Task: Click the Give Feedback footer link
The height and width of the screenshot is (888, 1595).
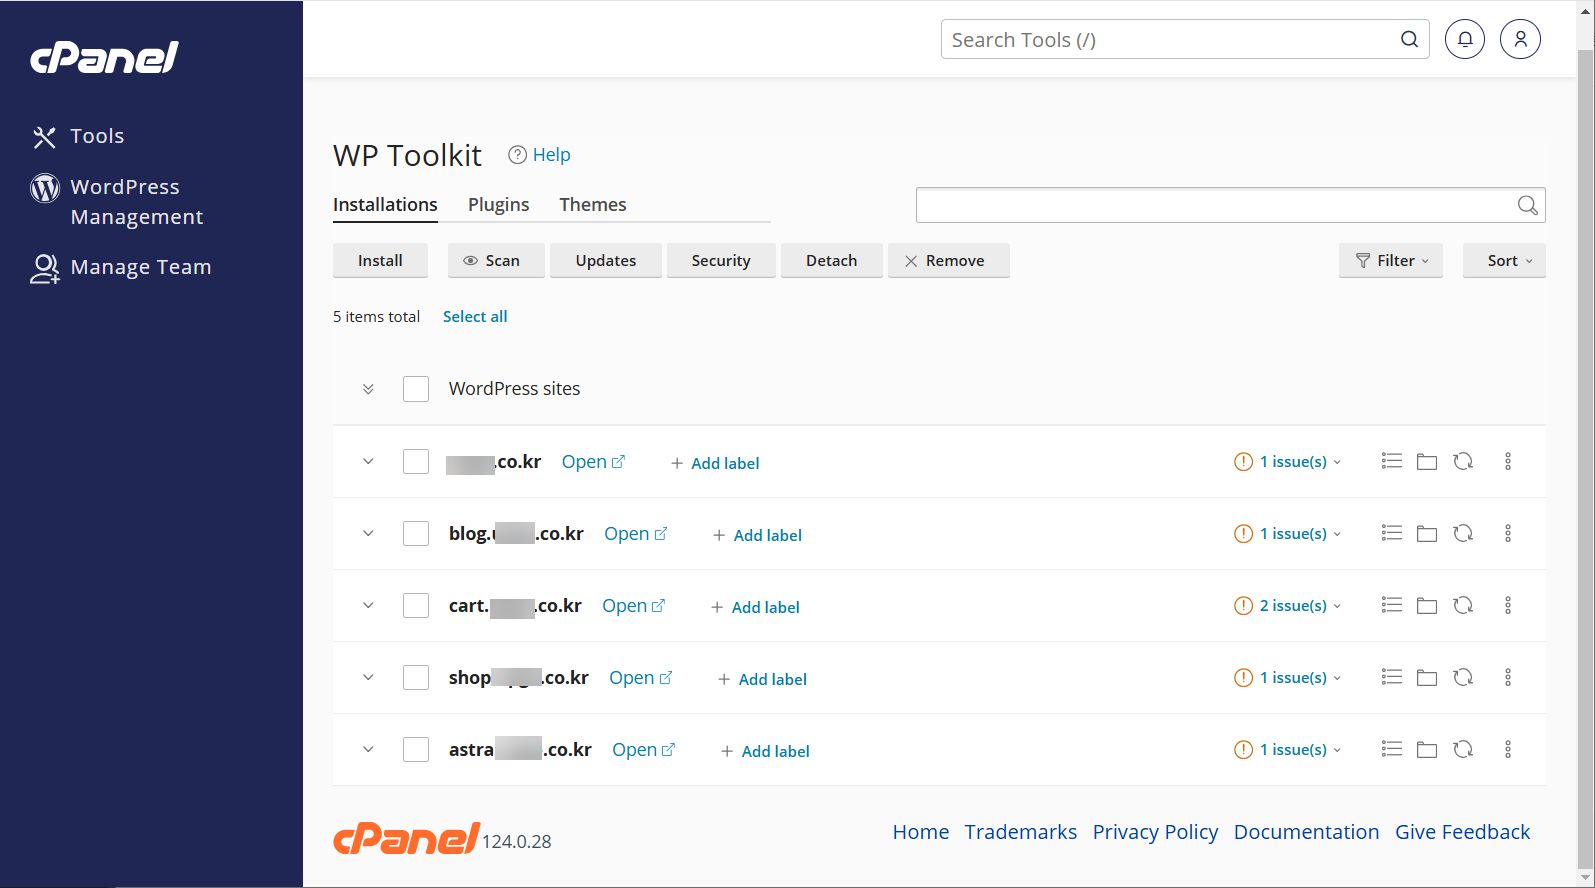Action: pyautogui.click(x=1462, y=832)
